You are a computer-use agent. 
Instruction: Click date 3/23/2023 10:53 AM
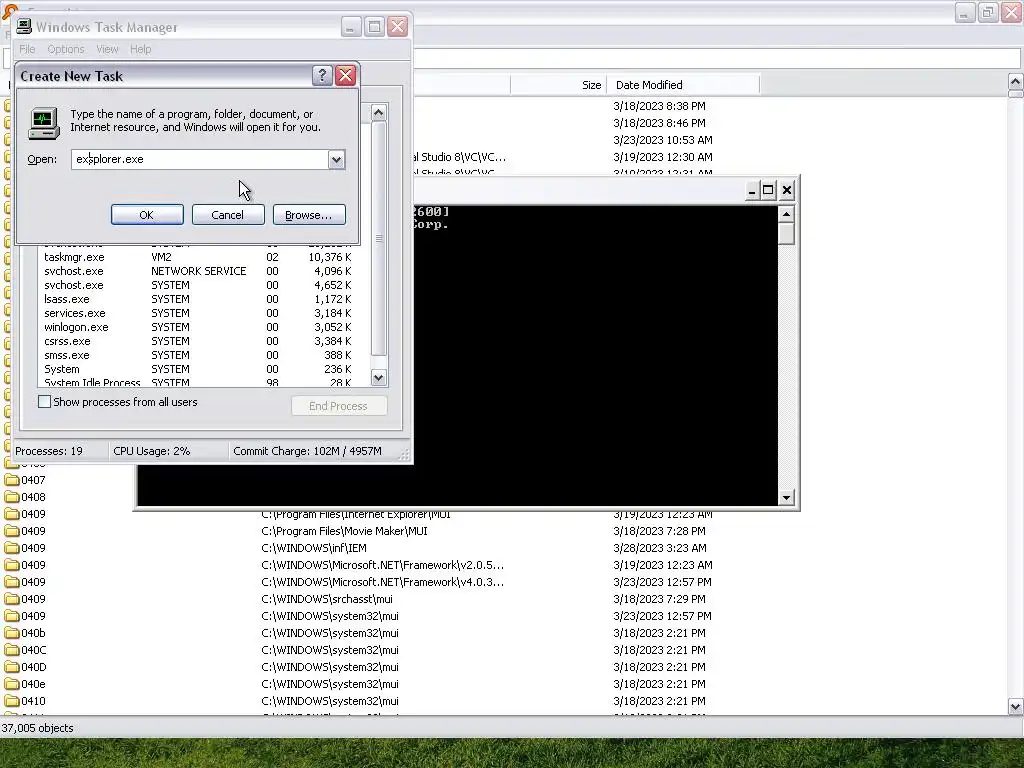pyautogui.click(x=663, y=140)
